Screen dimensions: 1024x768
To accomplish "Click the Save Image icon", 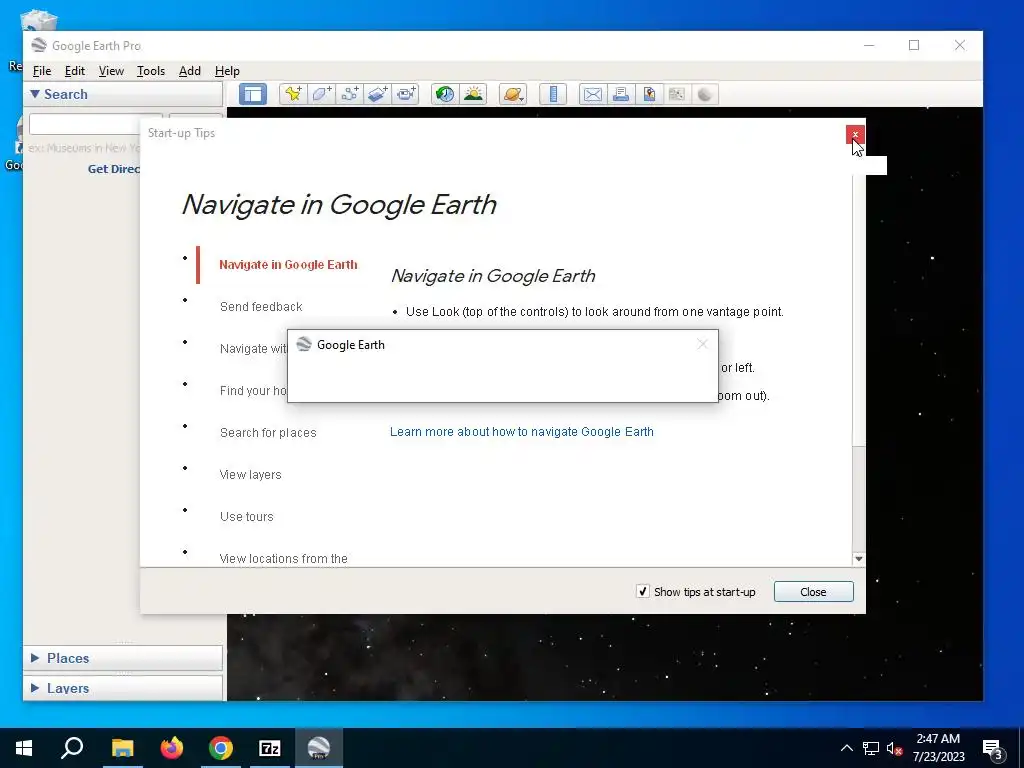I will tap(649, 94).
